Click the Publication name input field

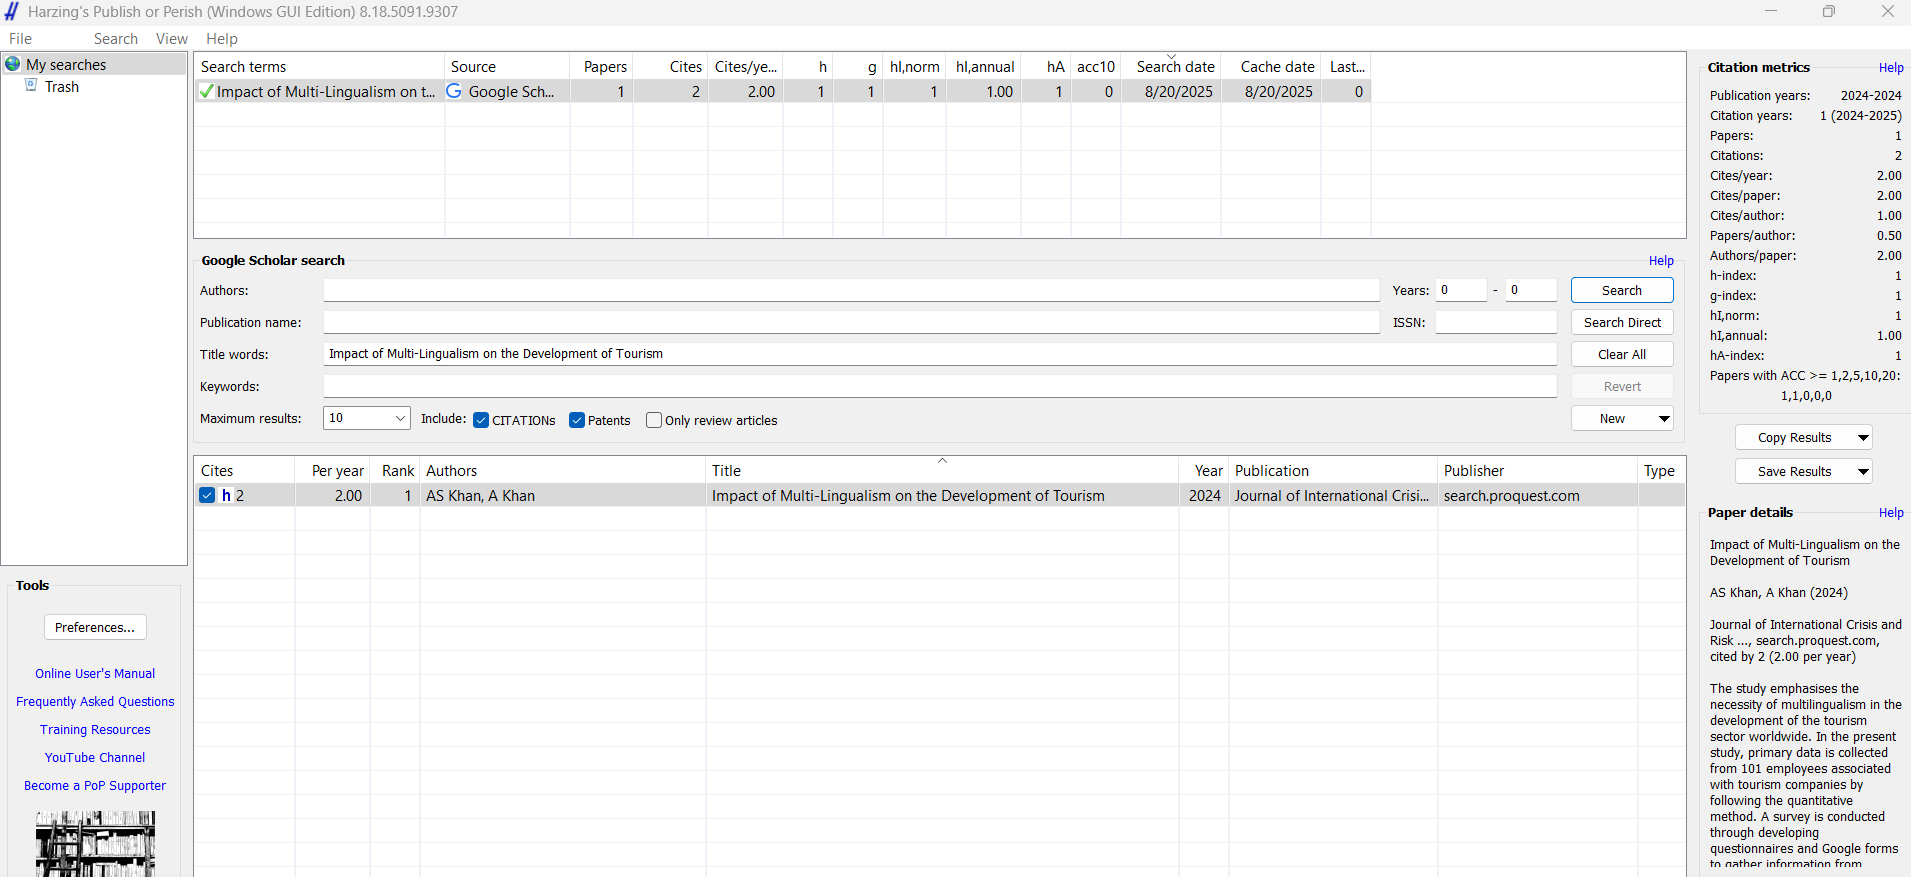pyautogui.click(x=851, y=322)
